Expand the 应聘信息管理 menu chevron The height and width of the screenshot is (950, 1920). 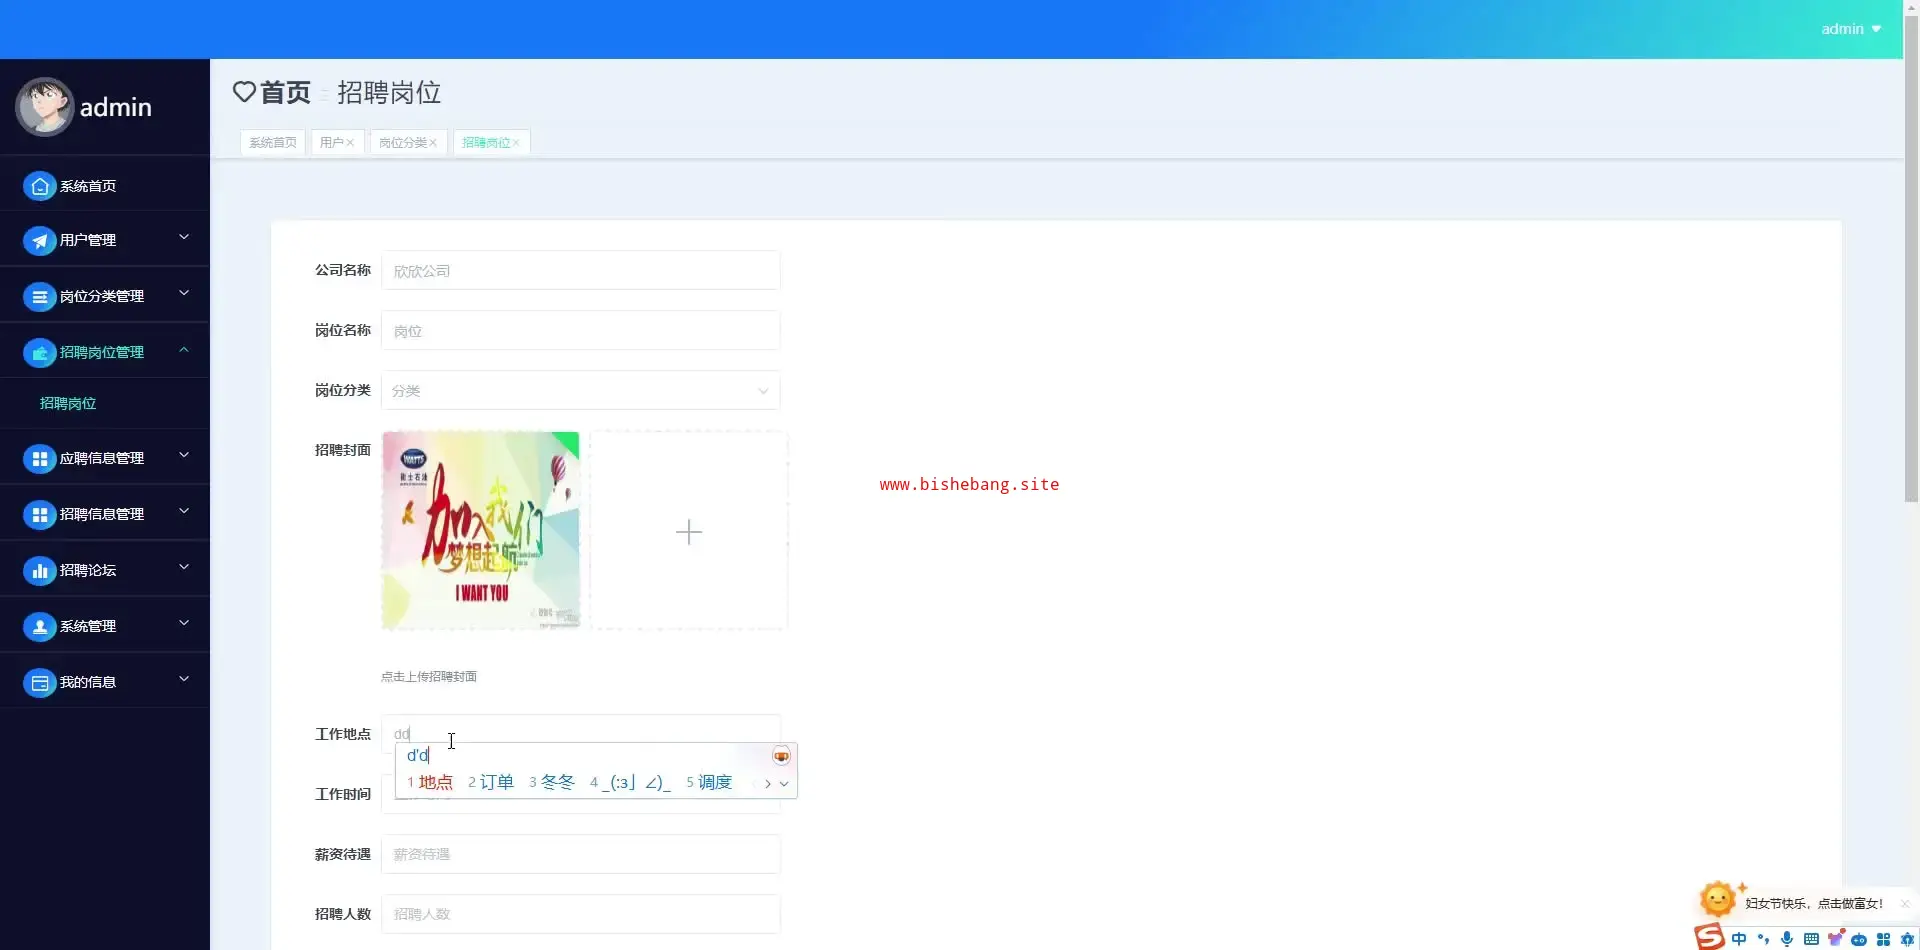(184, 455)
